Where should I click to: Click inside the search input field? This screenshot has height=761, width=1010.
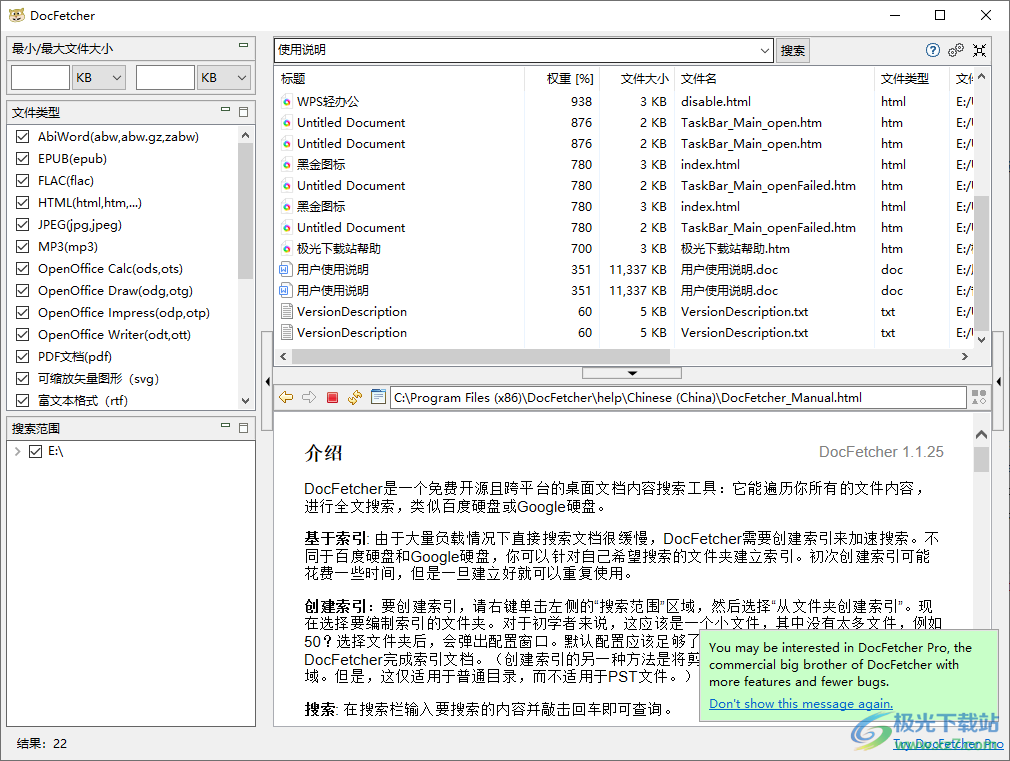tap(500, 50)
